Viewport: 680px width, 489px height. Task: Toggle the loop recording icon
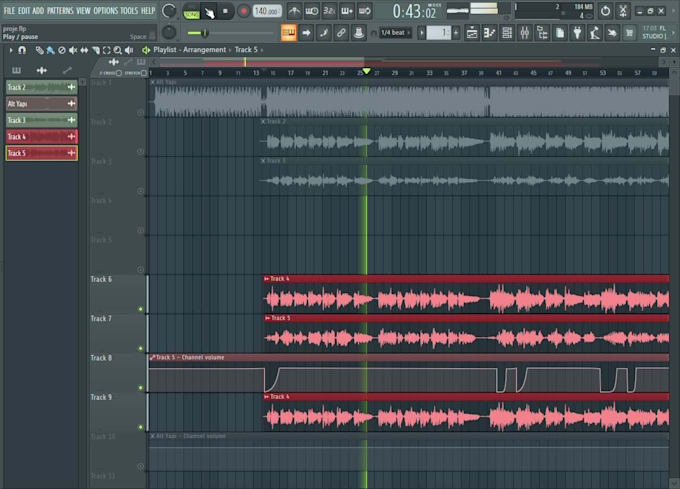[365, 11]
